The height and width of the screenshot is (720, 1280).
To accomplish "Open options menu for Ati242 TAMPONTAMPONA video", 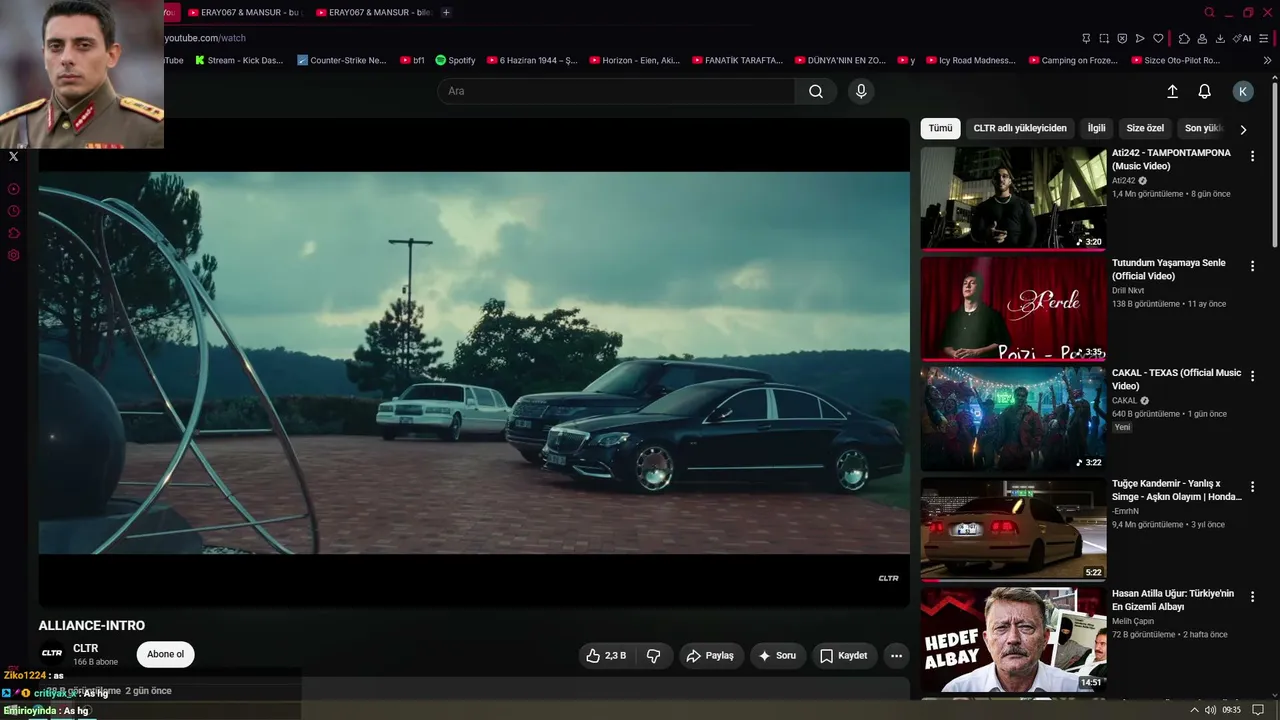I will click(1252, 156).
